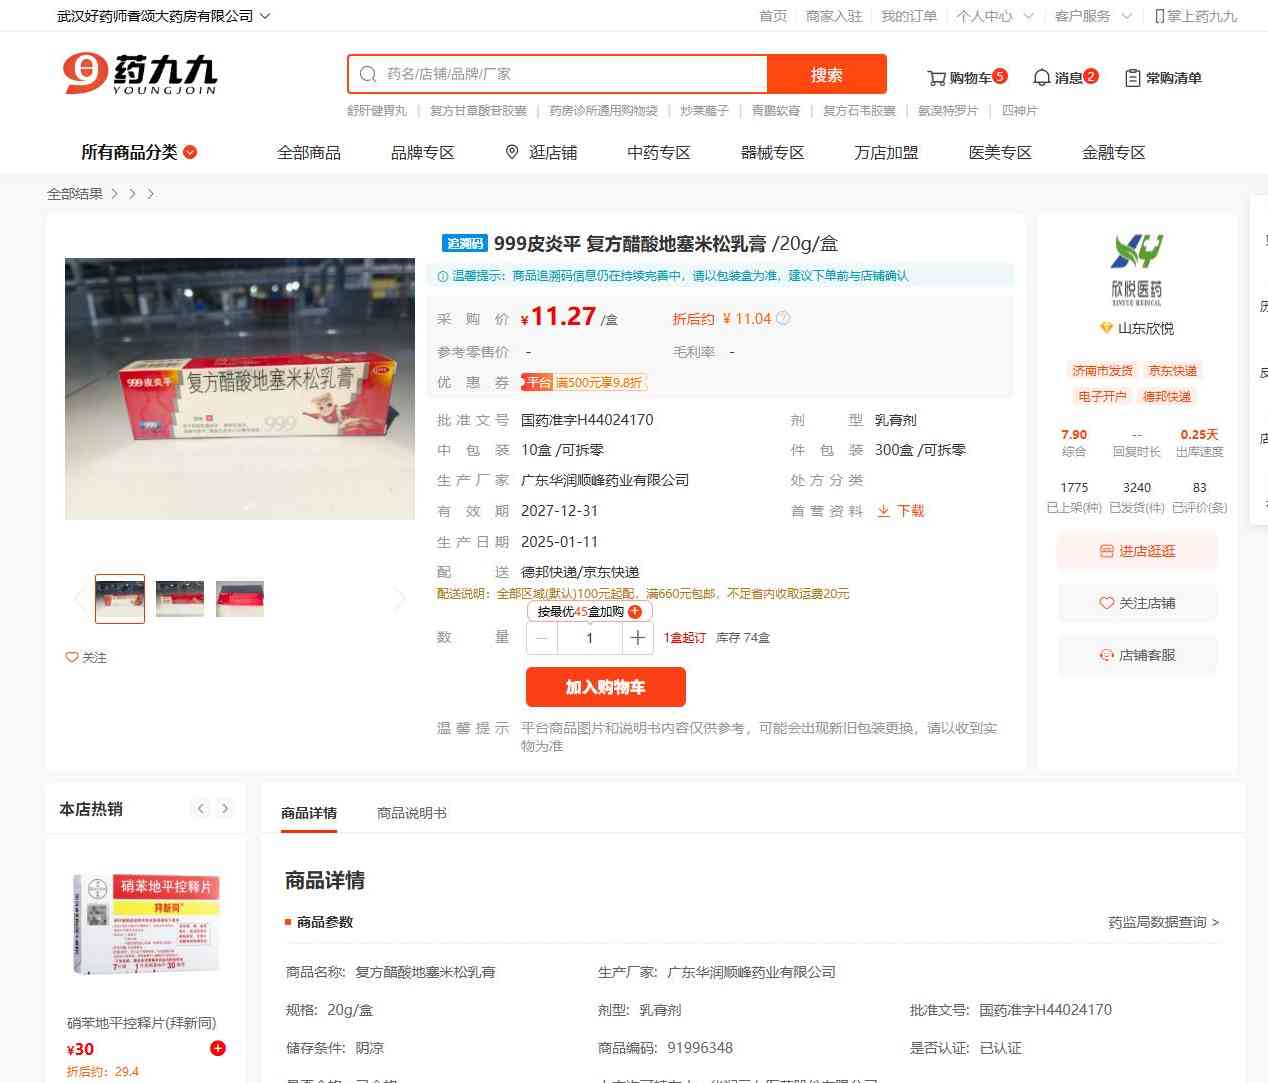Click the 药九九 site logo
1268x1083 pixels.
pos(140,73)
